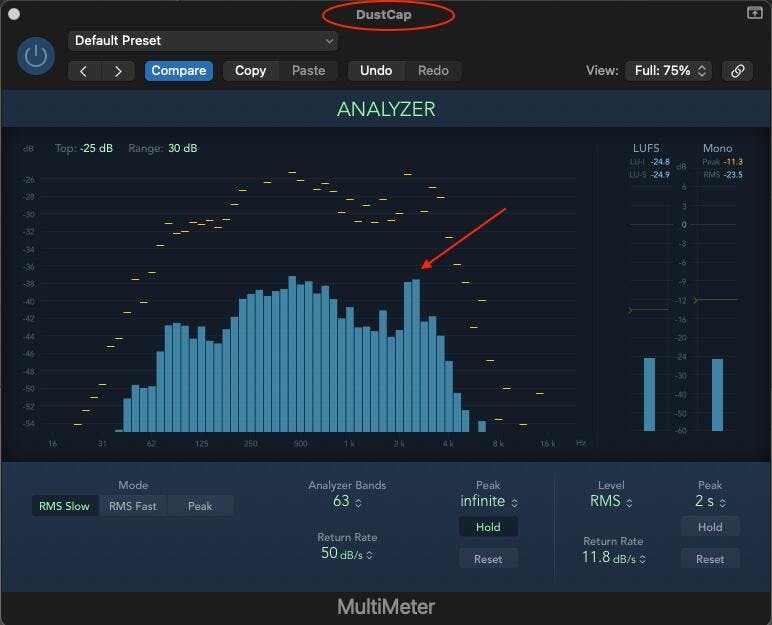
Task: Open the Default Preset dropdown
Action: point(203,40)
